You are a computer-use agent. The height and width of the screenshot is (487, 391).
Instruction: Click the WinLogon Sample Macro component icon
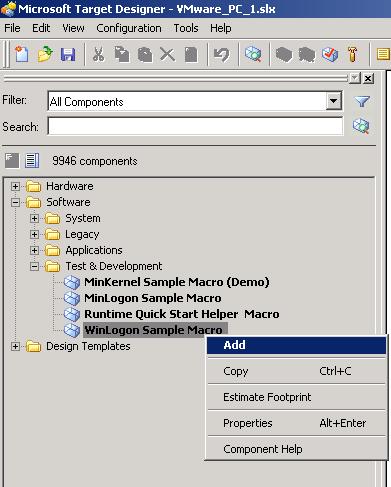tap(72, 330)
